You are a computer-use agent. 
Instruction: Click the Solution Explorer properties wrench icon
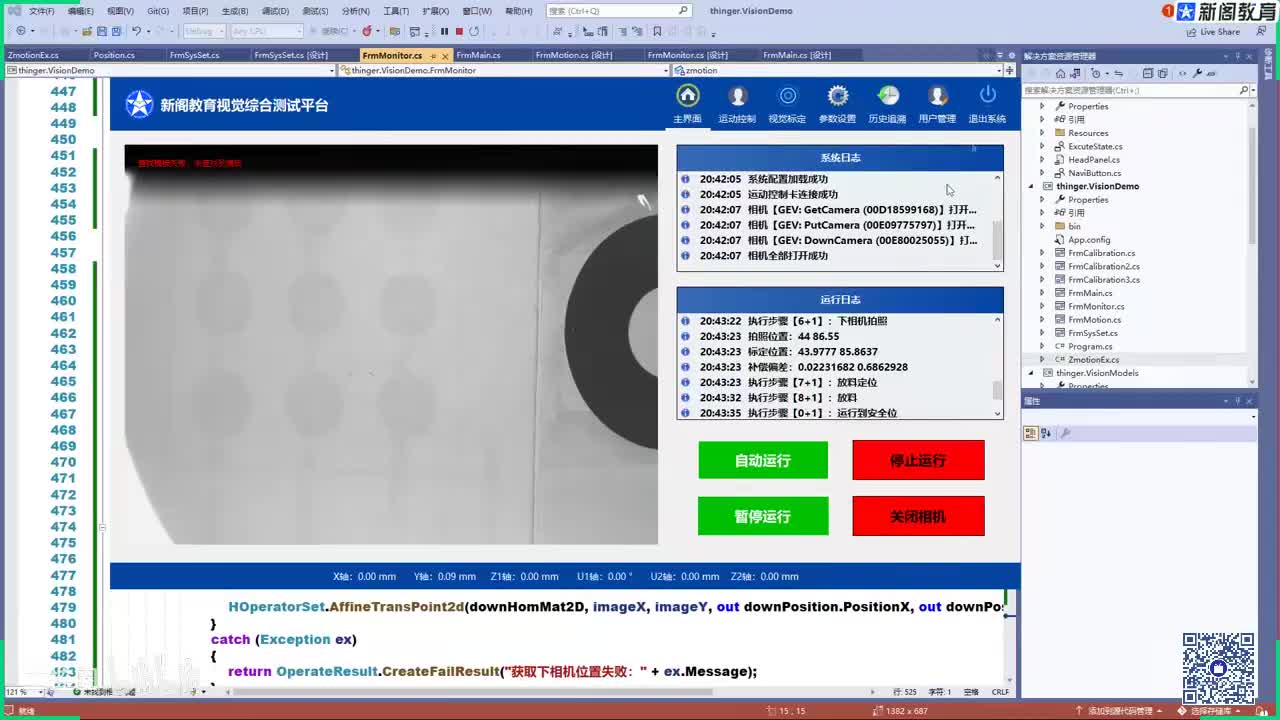point(1197,73)
